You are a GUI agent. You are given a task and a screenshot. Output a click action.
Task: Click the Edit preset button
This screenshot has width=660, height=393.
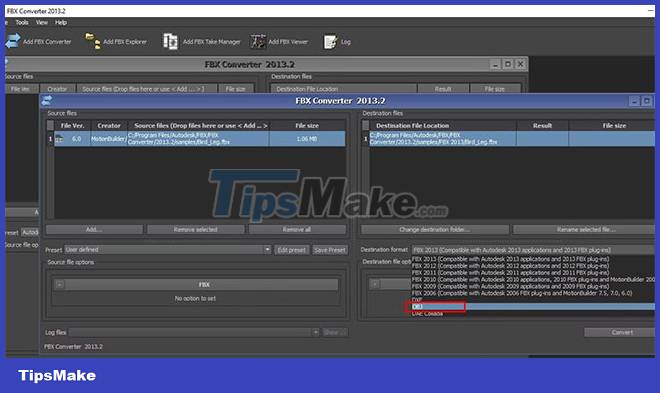[291, 250]
